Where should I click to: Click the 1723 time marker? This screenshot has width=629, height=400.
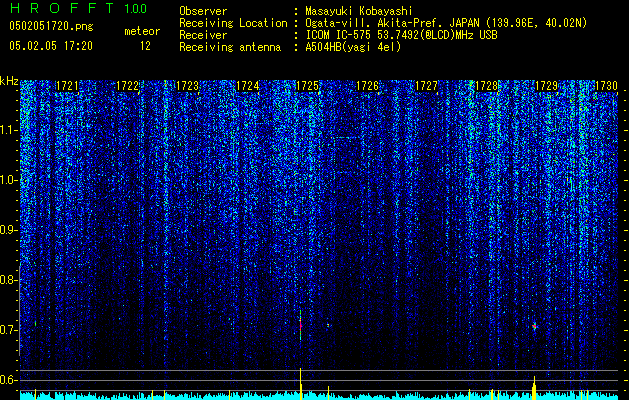[188, 86]
